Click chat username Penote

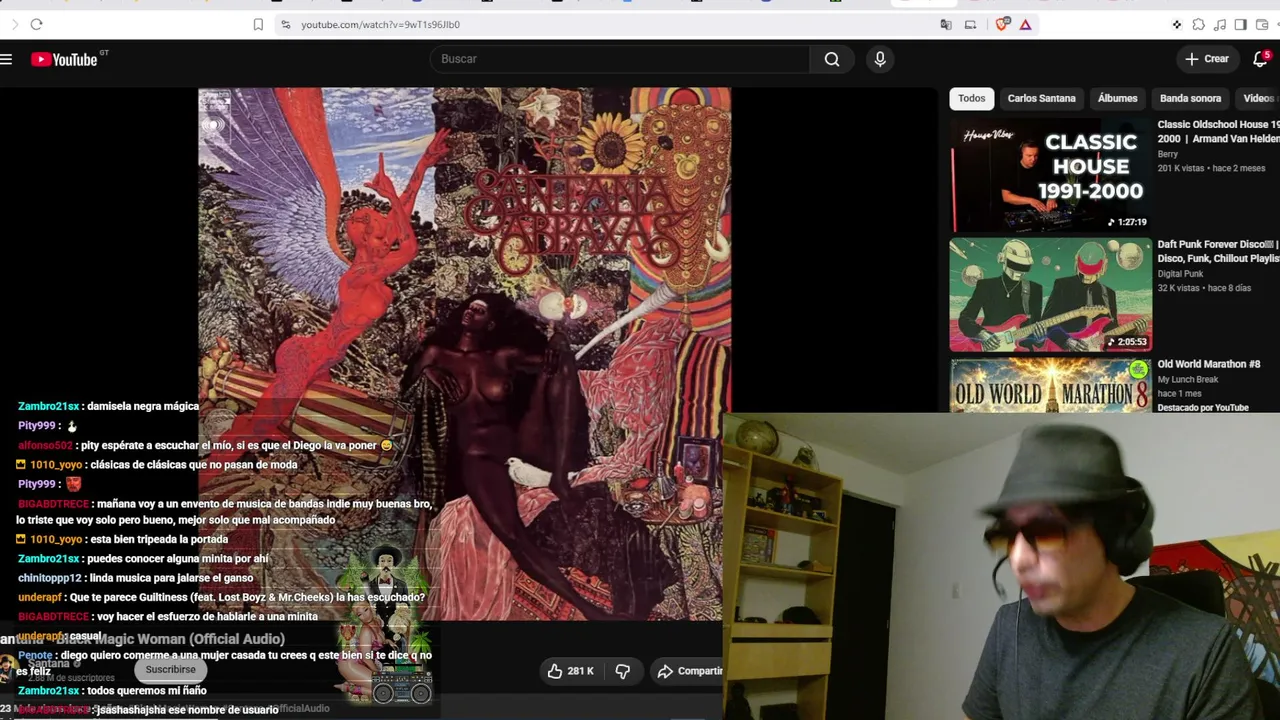(35, 656)
